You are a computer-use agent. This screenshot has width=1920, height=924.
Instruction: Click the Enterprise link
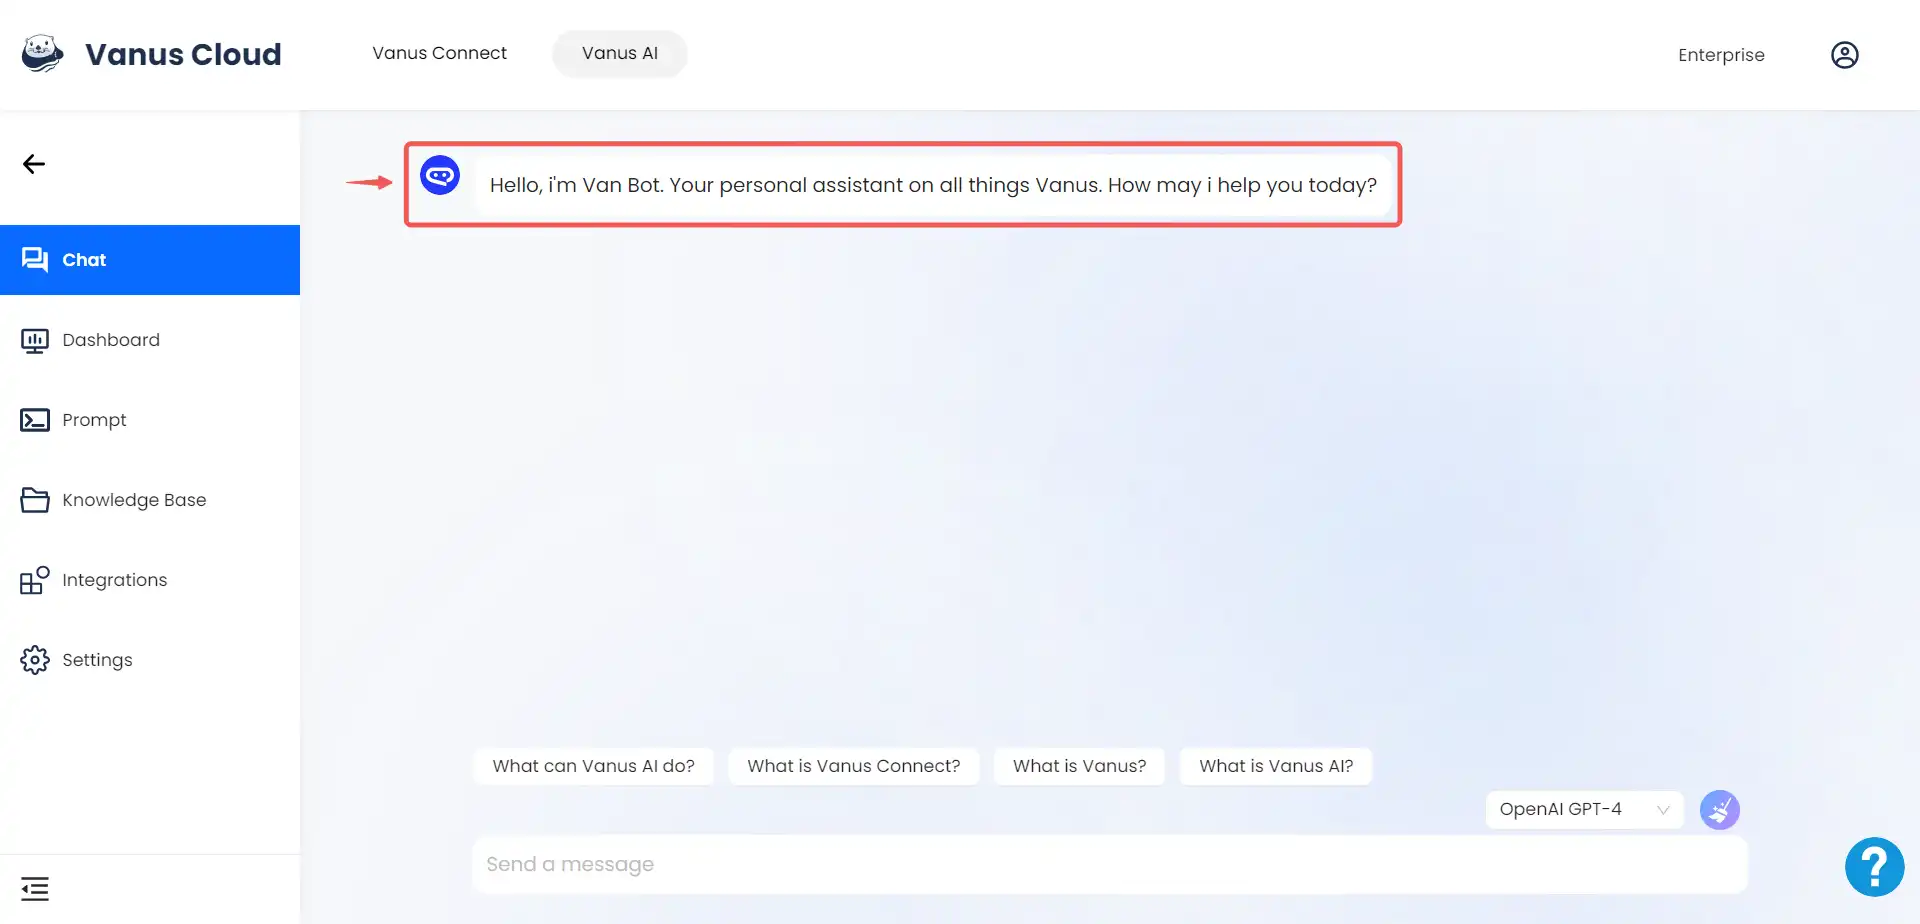click(x=1721, y=55)
